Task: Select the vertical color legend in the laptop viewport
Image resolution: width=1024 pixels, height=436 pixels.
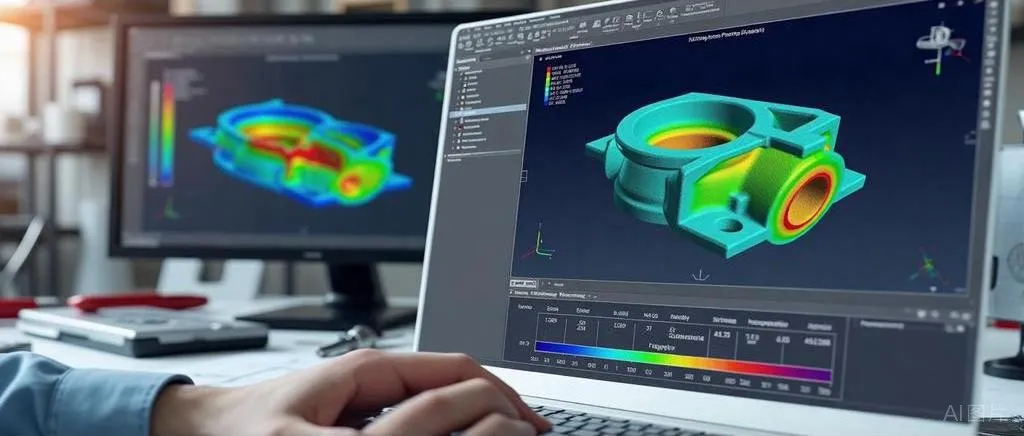Action: point(547,85)
